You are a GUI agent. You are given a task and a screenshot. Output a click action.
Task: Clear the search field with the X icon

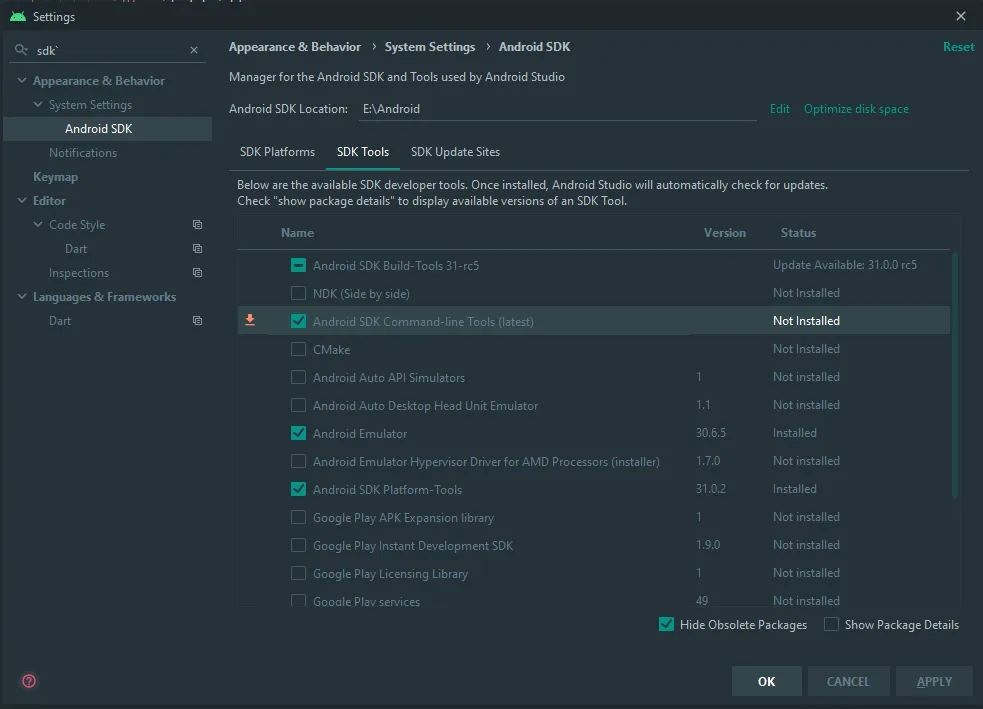click(194, 50)
